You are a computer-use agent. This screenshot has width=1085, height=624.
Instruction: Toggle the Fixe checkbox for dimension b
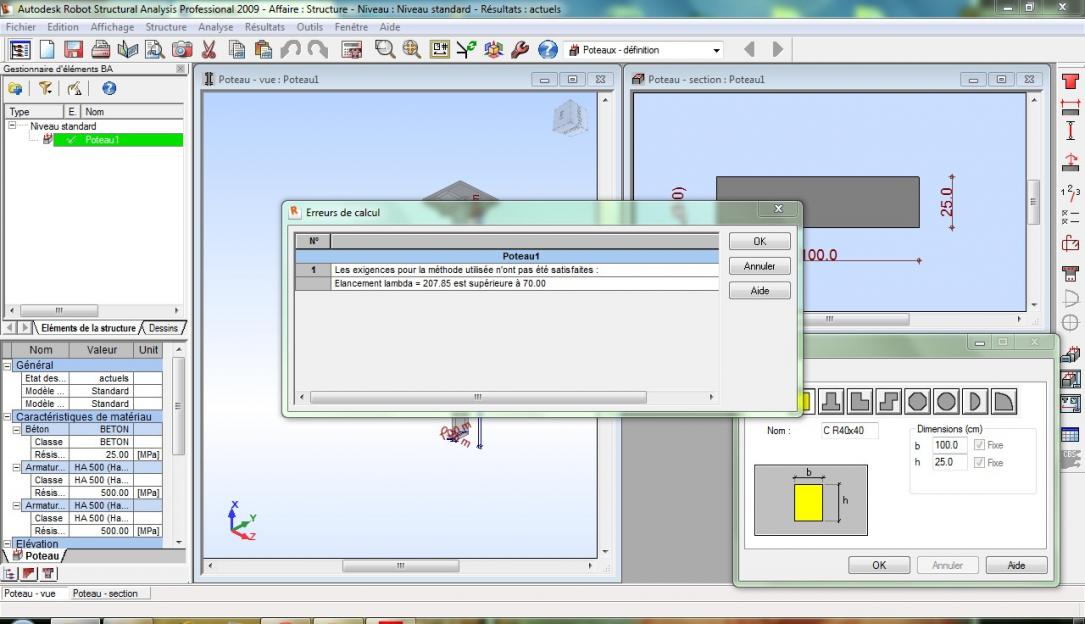pyautogui.click(x=979, y=445)
